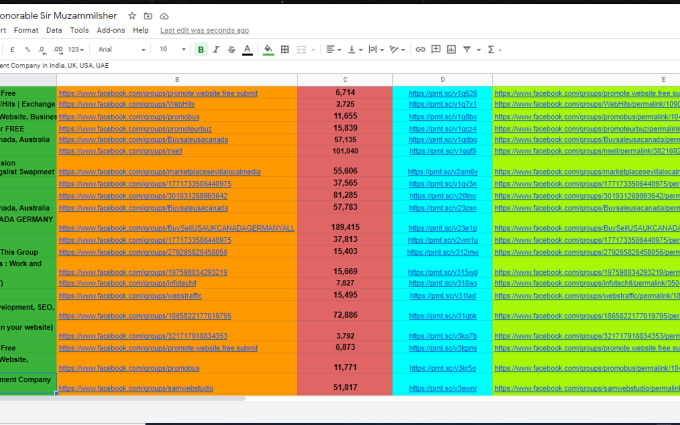Screen dimensions: 680x425
Task: Toggle strikethrough formatting
Action: (x=231, y=49)
